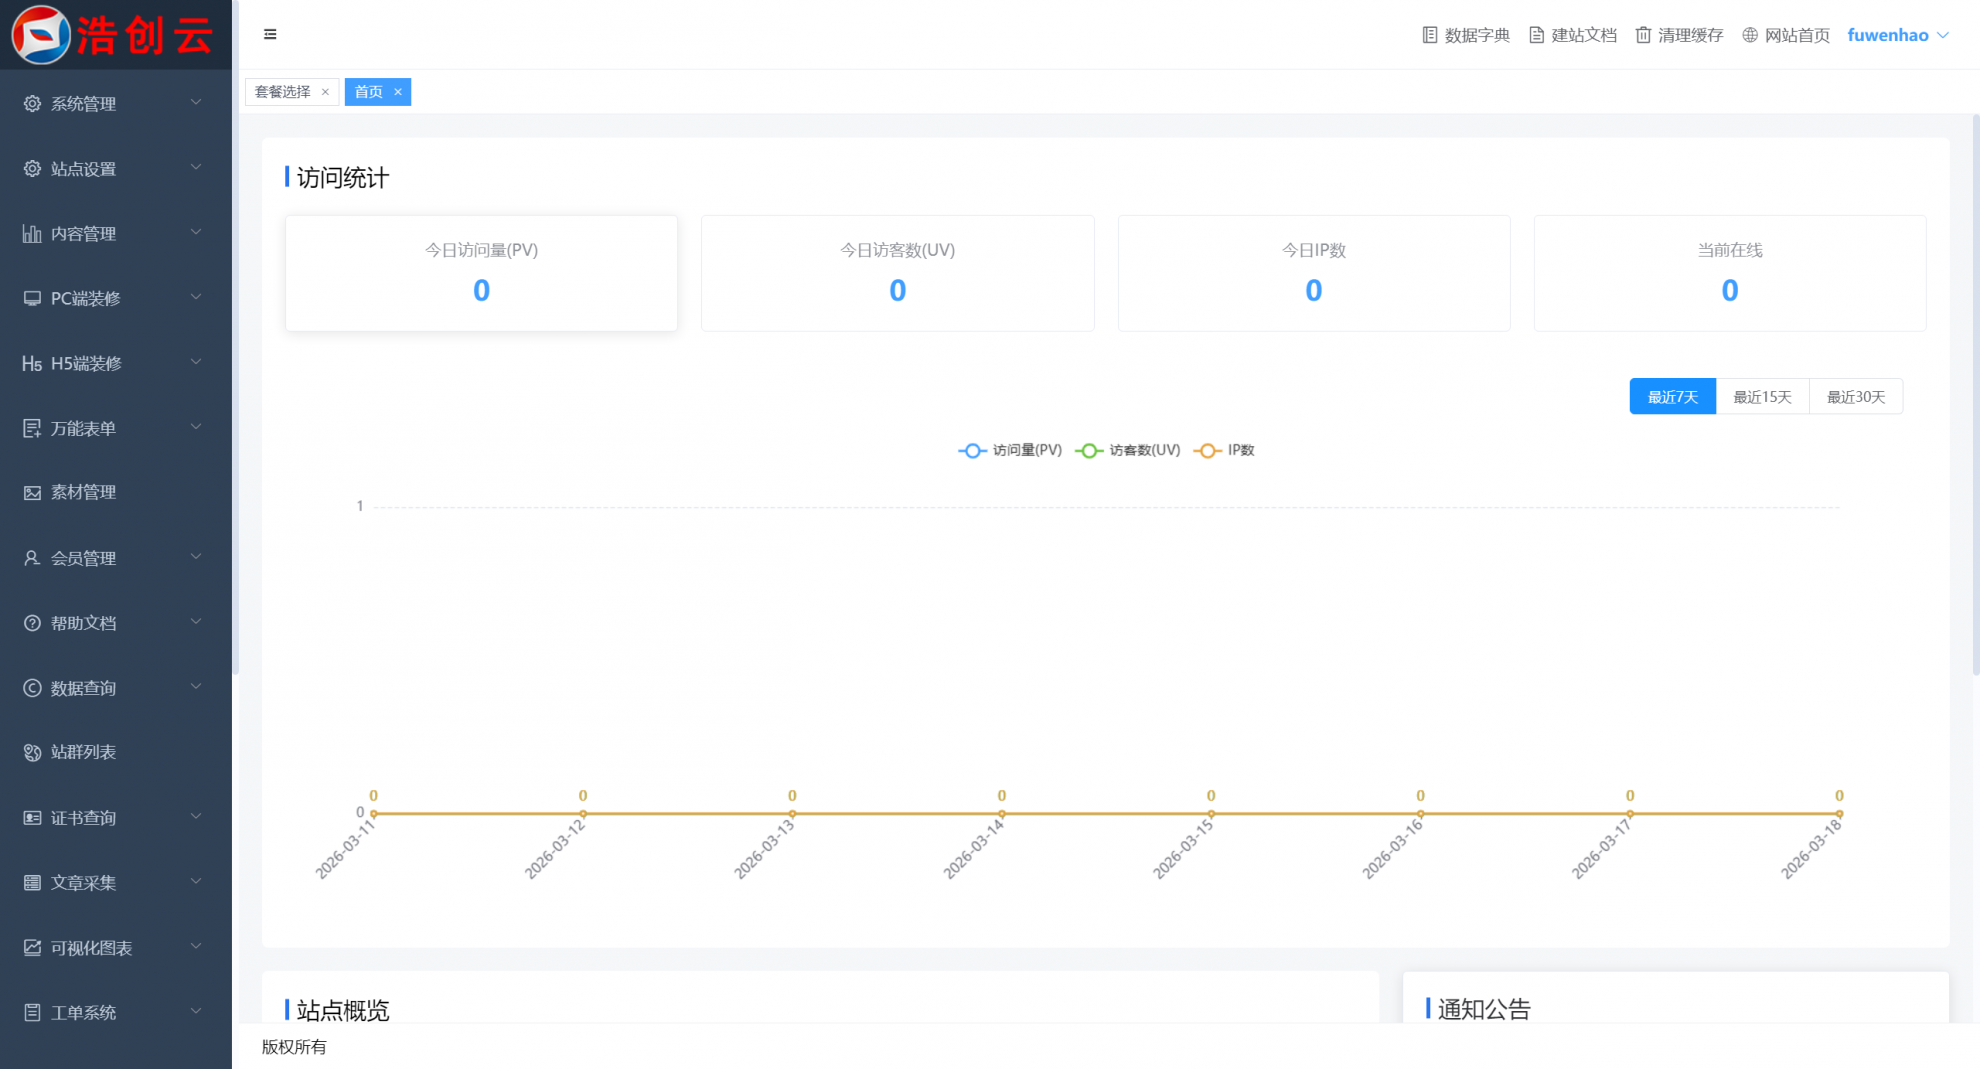Open the fuwenhao user dropdown
Viewport: 1980px width, 1069px height.
tap(1898, 35)
